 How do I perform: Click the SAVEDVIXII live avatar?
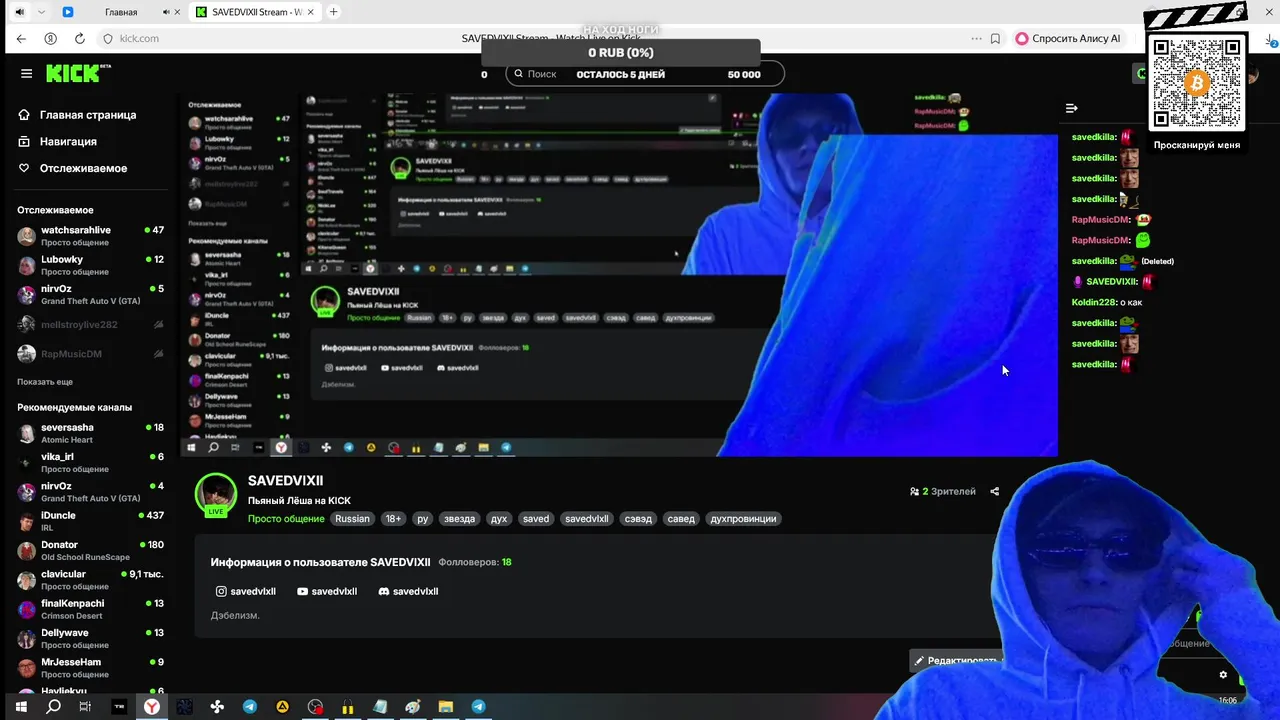(x=215, y=494)
